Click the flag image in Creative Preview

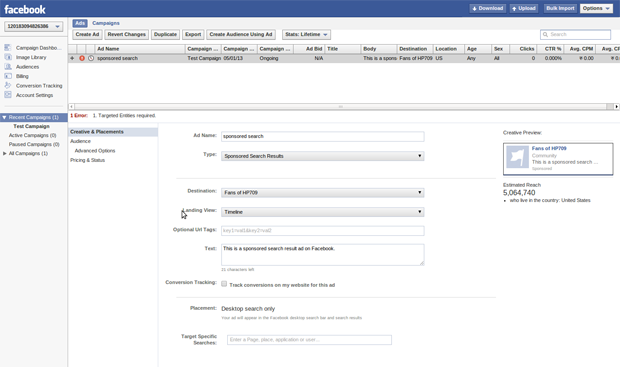518,157
